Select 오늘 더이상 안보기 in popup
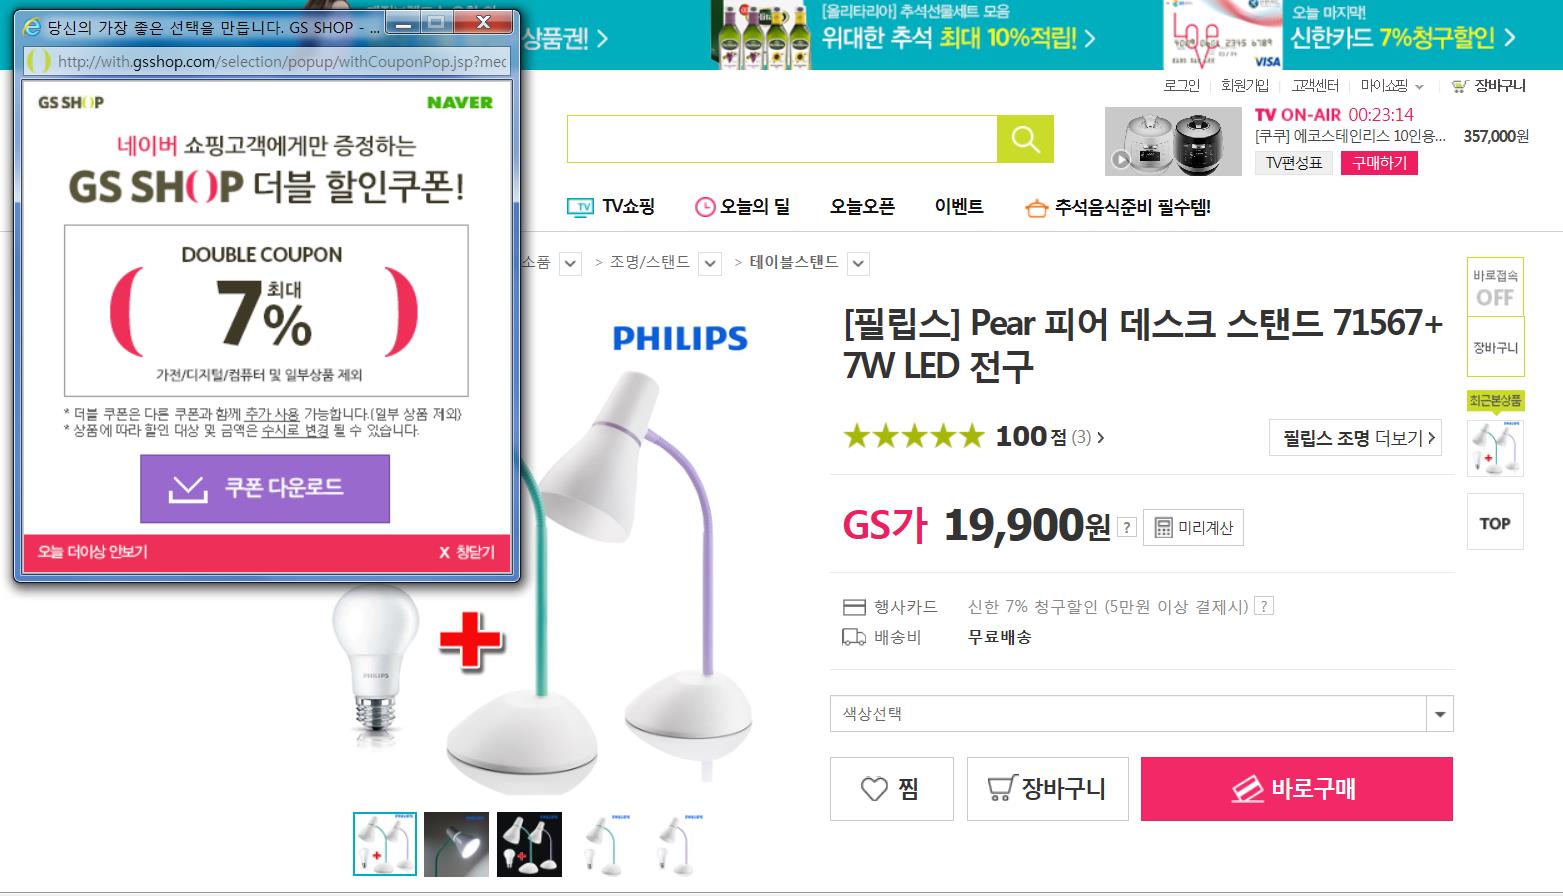 point(93,552)
